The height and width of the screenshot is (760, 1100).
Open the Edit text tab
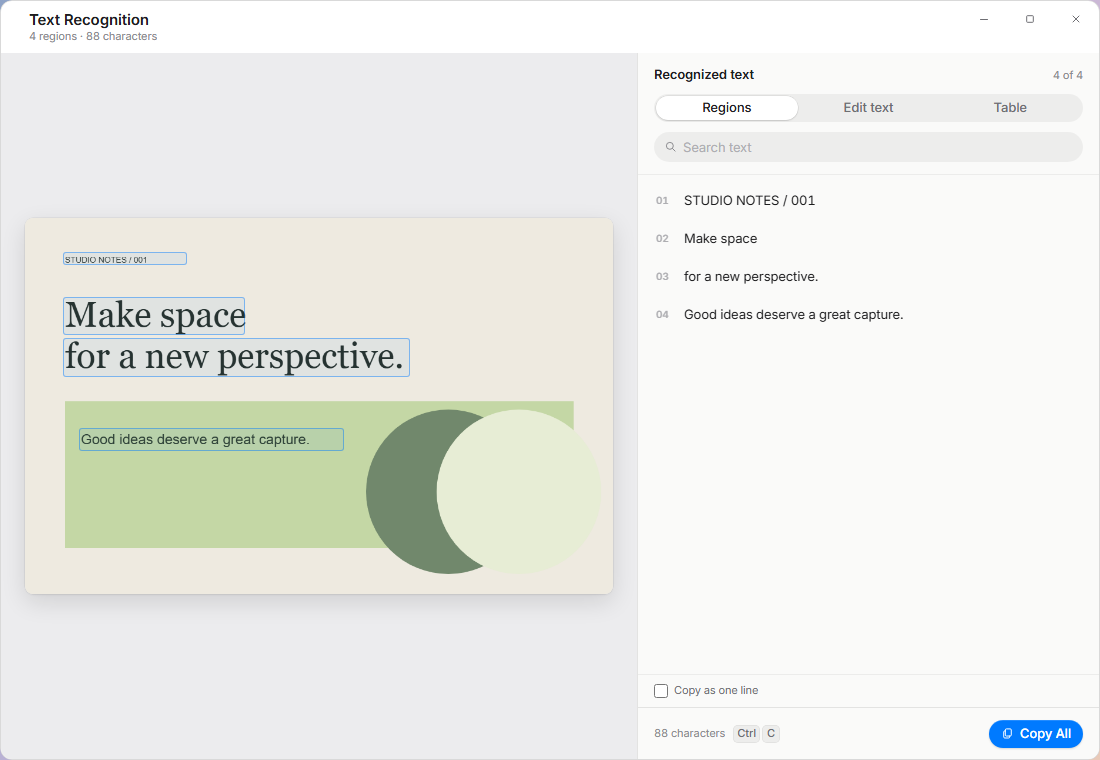pos(868,107)
